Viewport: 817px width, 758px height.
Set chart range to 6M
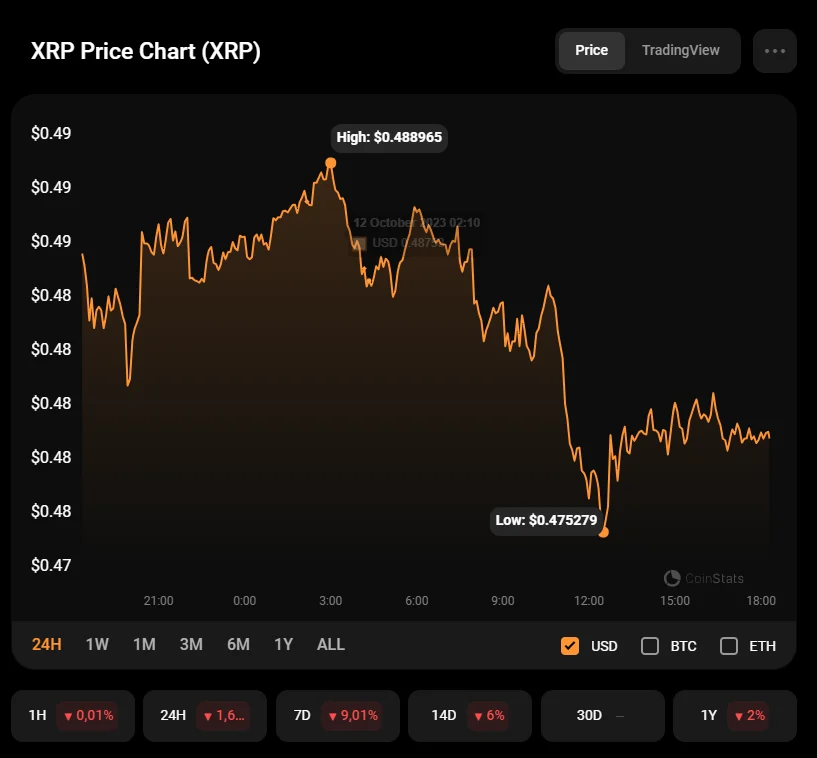238,644
